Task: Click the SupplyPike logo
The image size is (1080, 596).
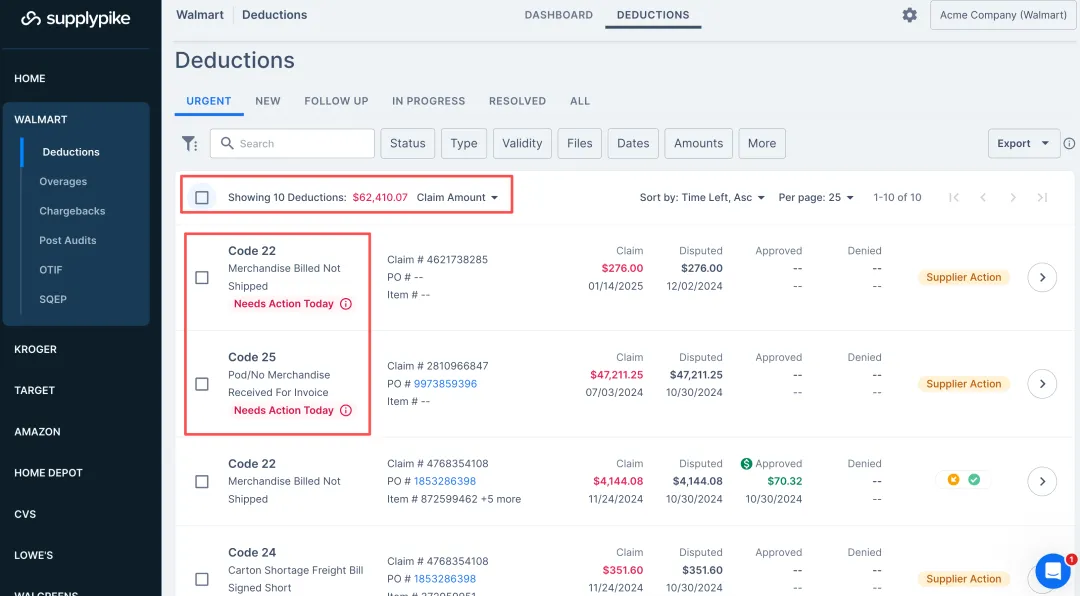Action: click(x=76, y=18)
